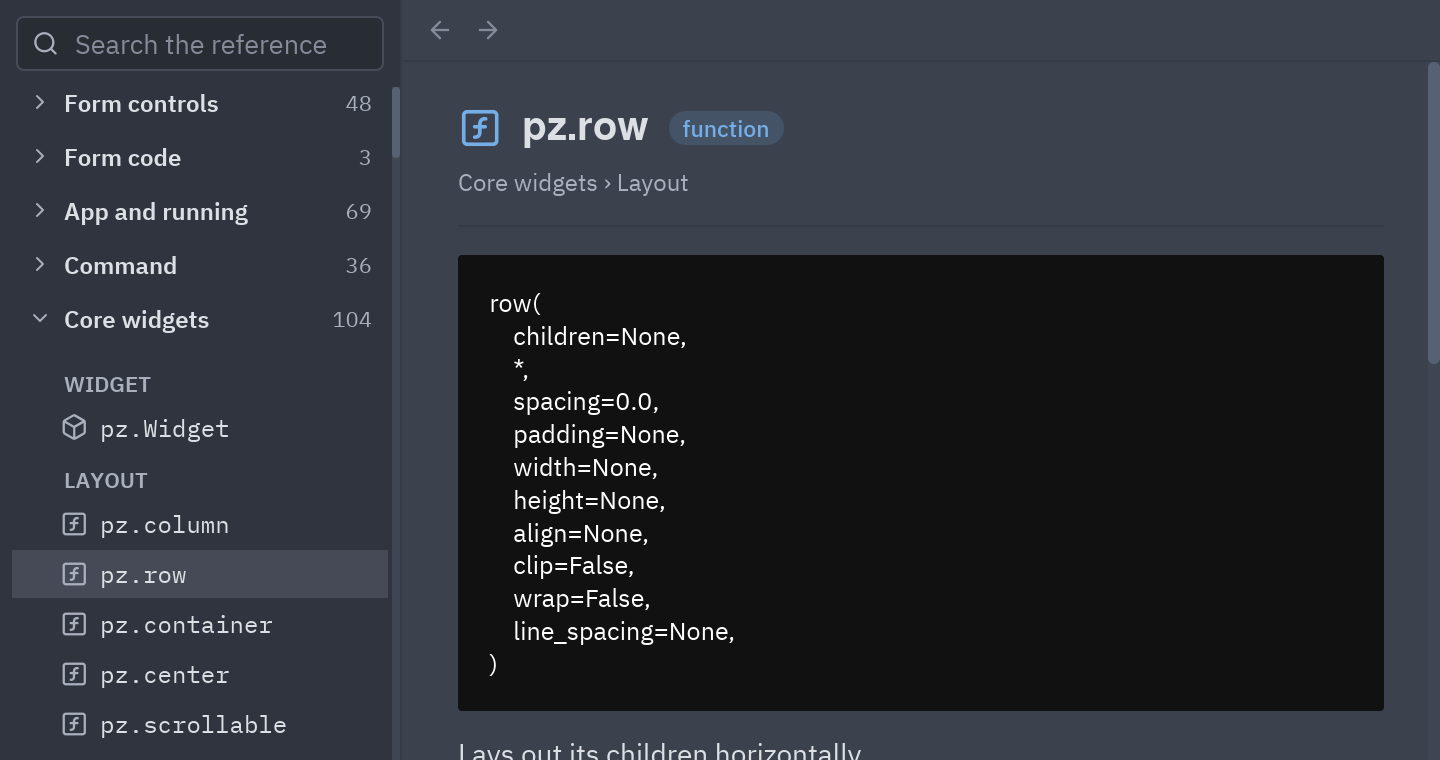Focus the Search the reference field
Viewport: 1440px width, 760px height.
tap(200, 44)
